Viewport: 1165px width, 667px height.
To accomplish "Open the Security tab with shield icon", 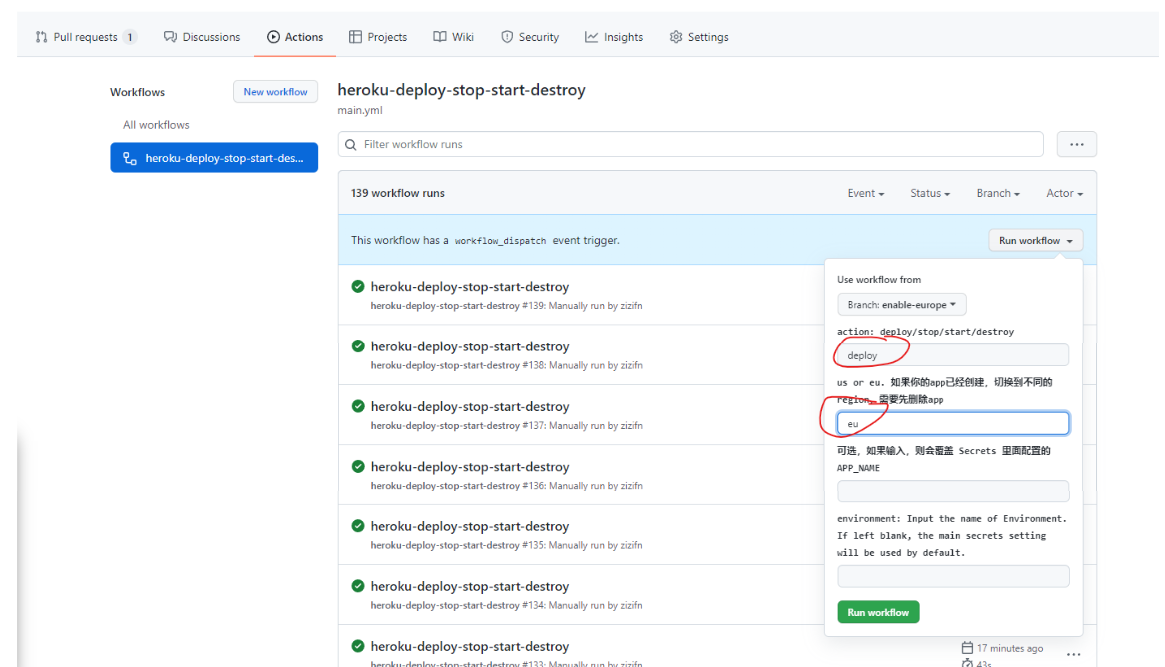I will (529, 37).
